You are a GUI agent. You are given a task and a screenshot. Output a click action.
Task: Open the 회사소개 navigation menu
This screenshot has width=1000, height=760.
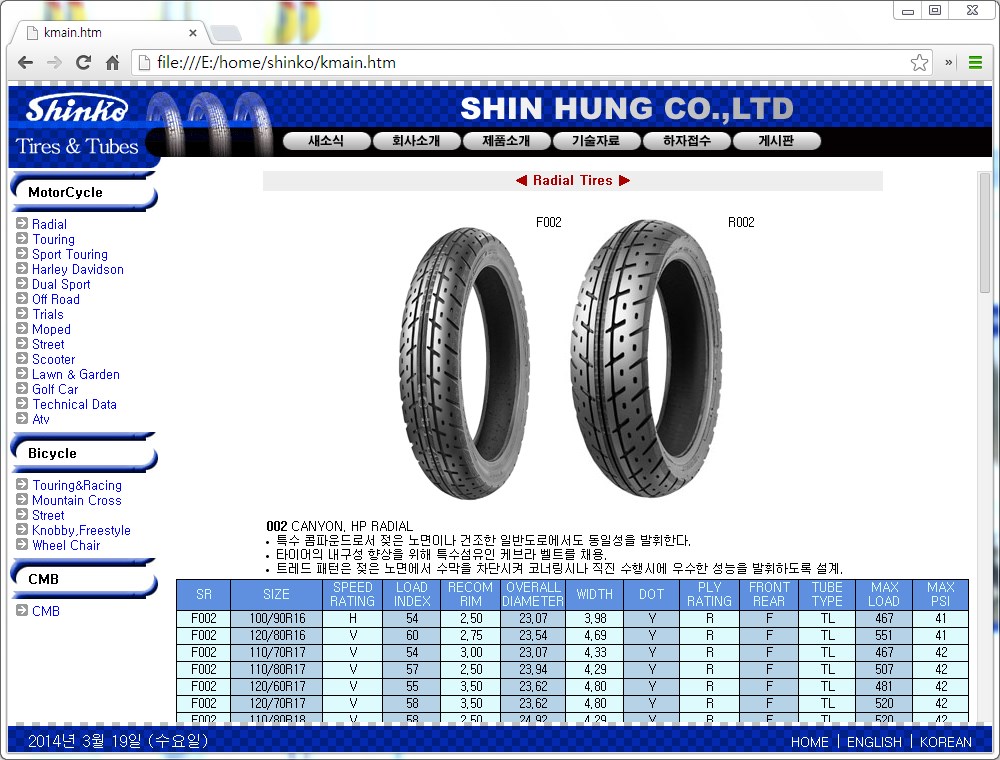click(417, 141)
